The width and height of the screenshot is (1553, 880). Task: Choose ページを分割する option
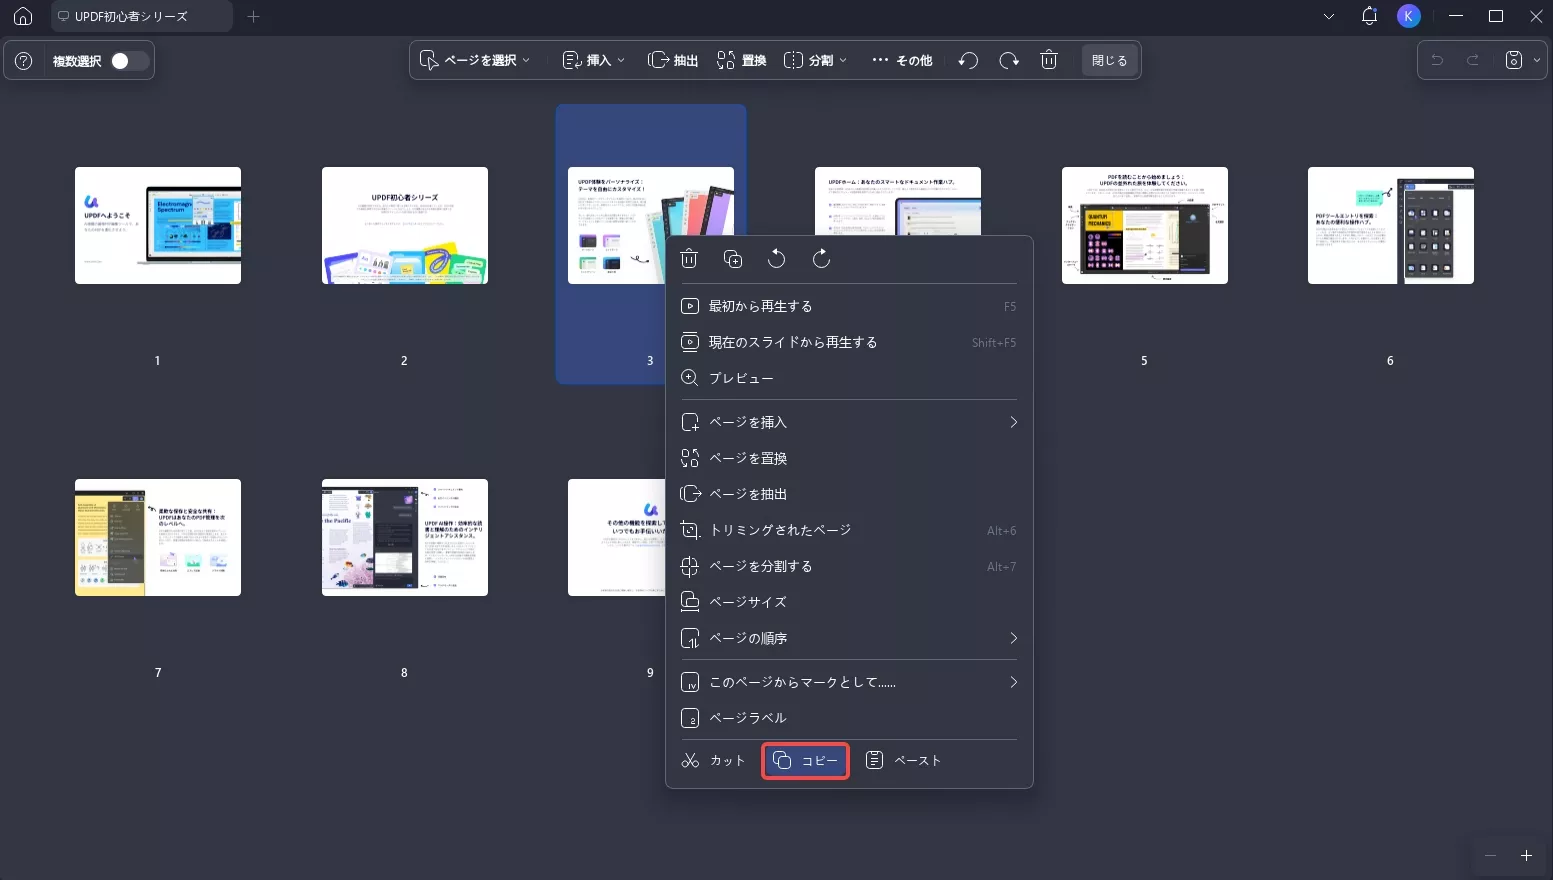tap(849, 566)
